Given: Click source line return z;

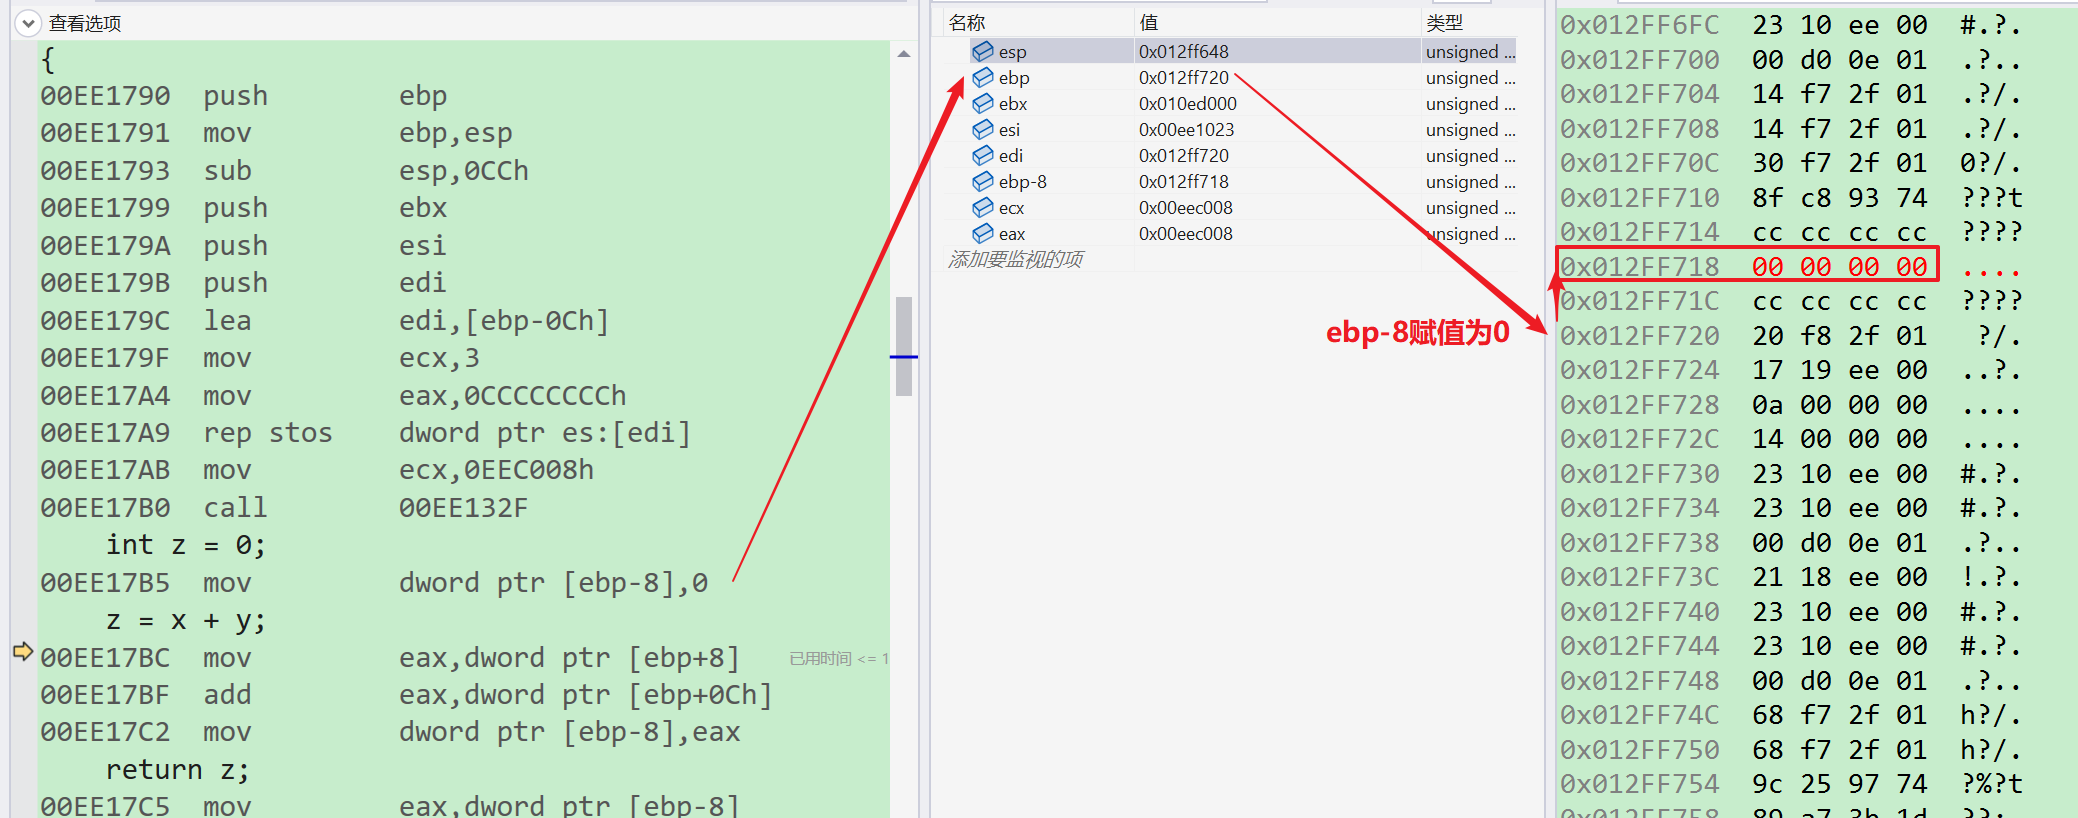Looking at the screenshot, I should click(x=178, y=770).
